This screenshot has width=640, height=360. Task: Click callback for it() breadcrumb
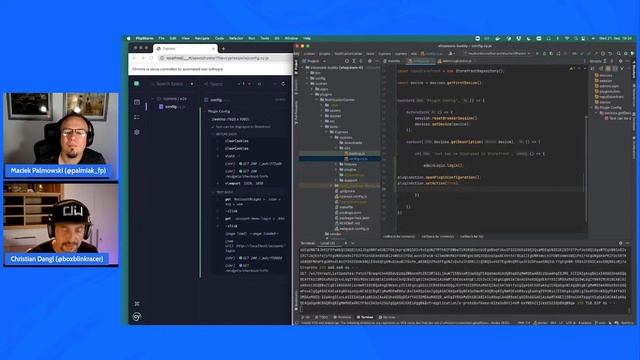472,236
